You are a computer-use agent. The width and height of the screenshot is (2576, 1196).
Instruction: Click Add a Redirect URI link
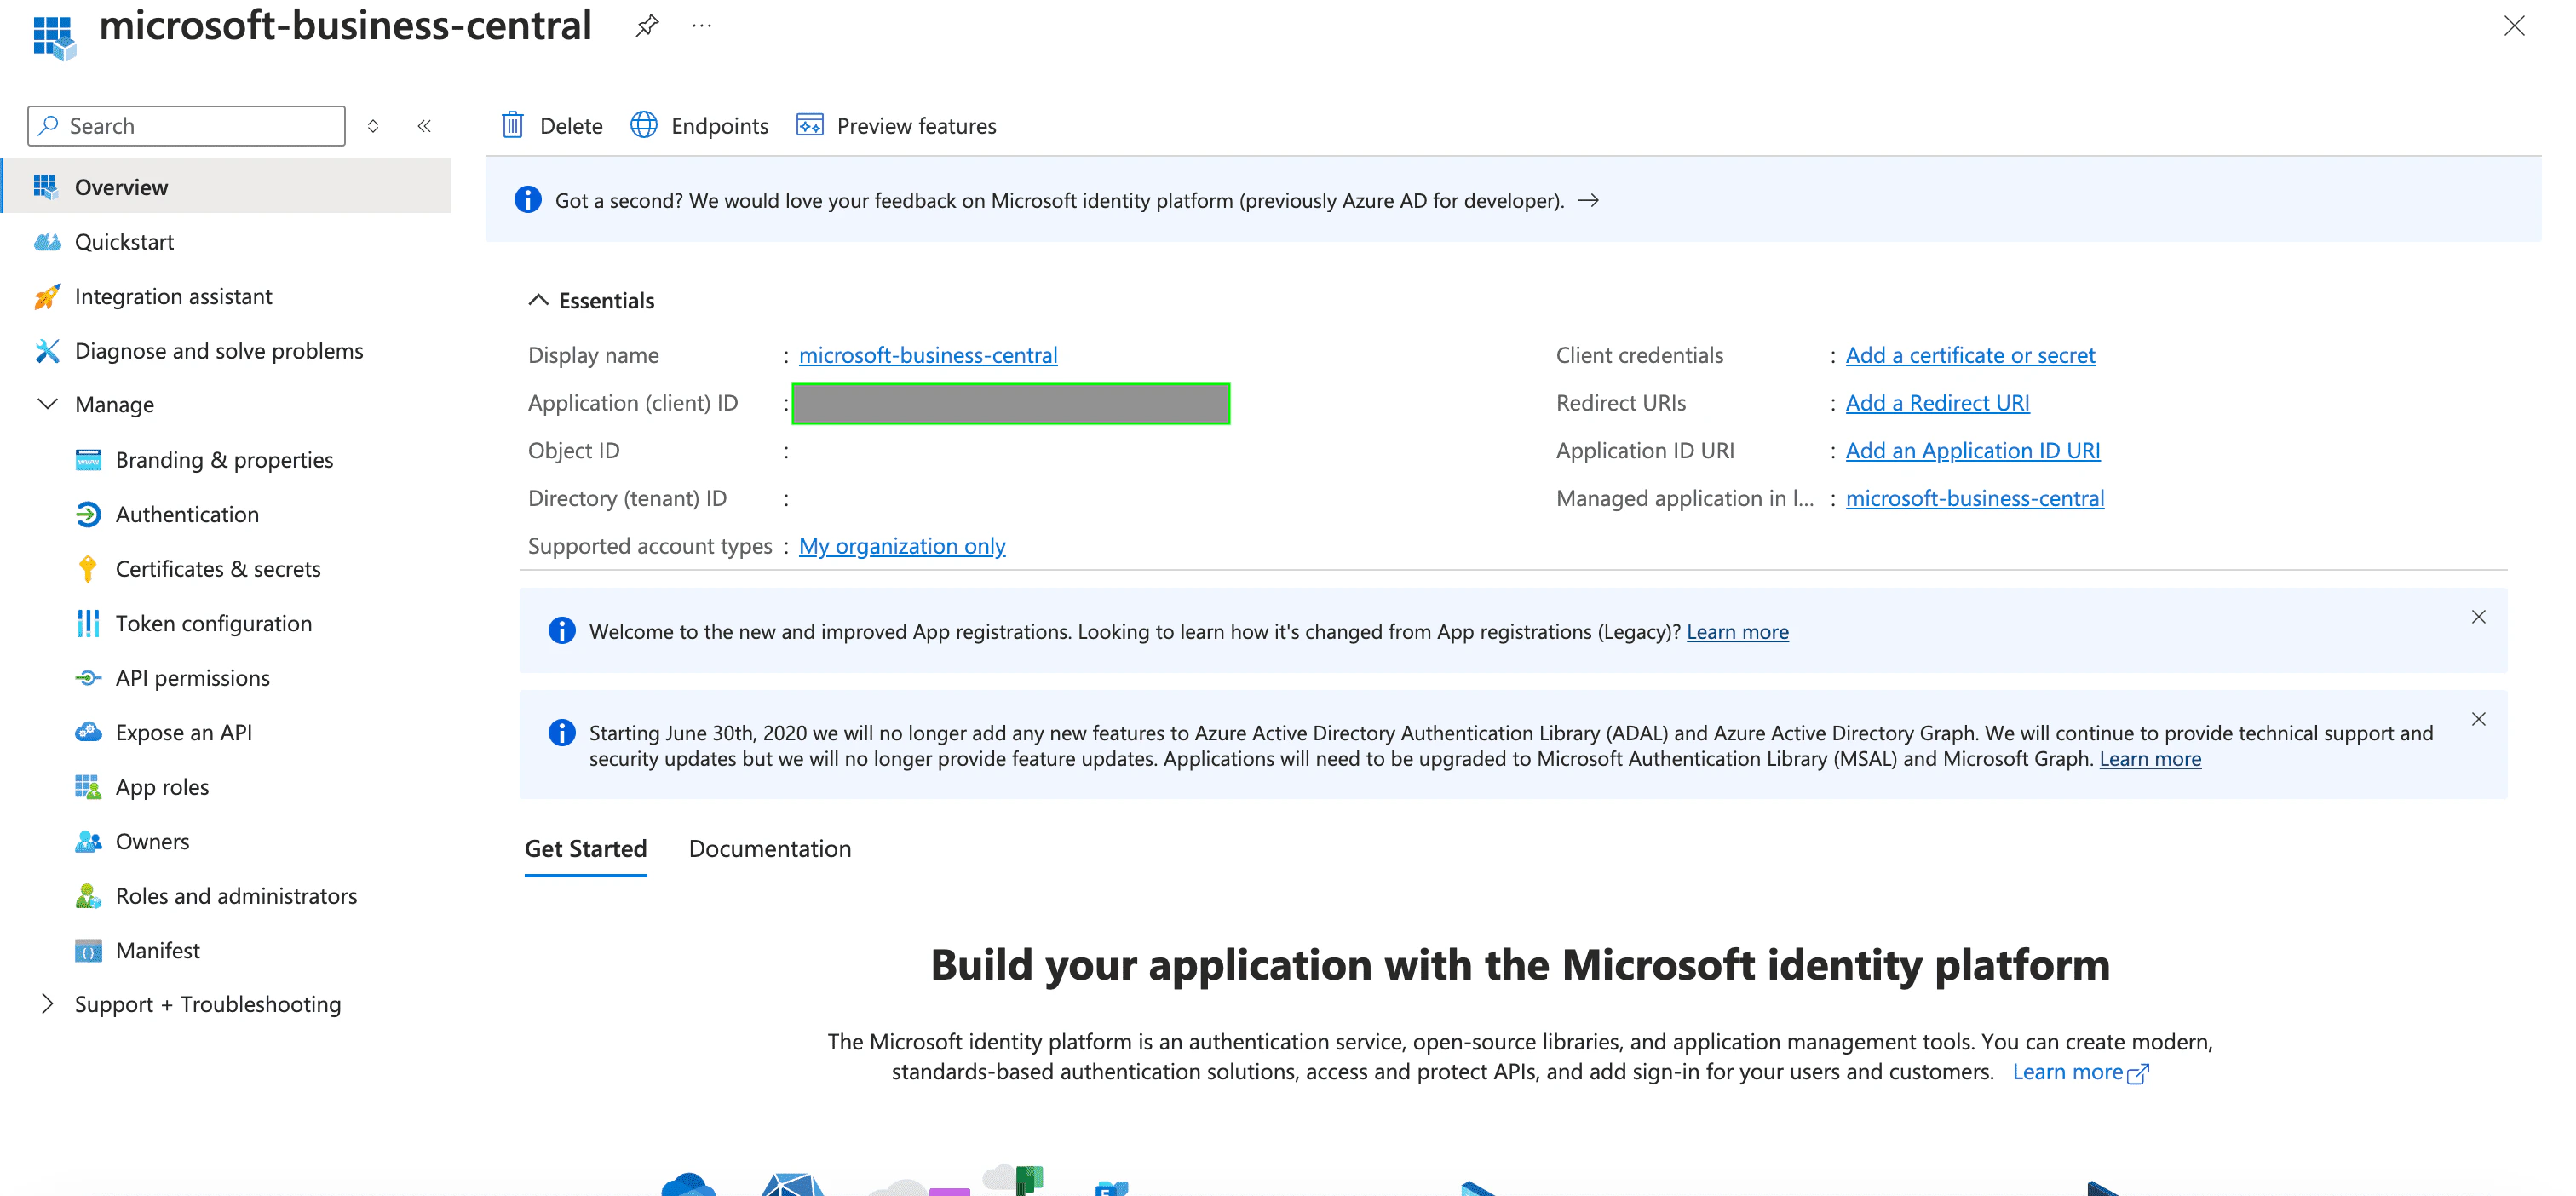pyautogui.click(x=1936, y=403)
